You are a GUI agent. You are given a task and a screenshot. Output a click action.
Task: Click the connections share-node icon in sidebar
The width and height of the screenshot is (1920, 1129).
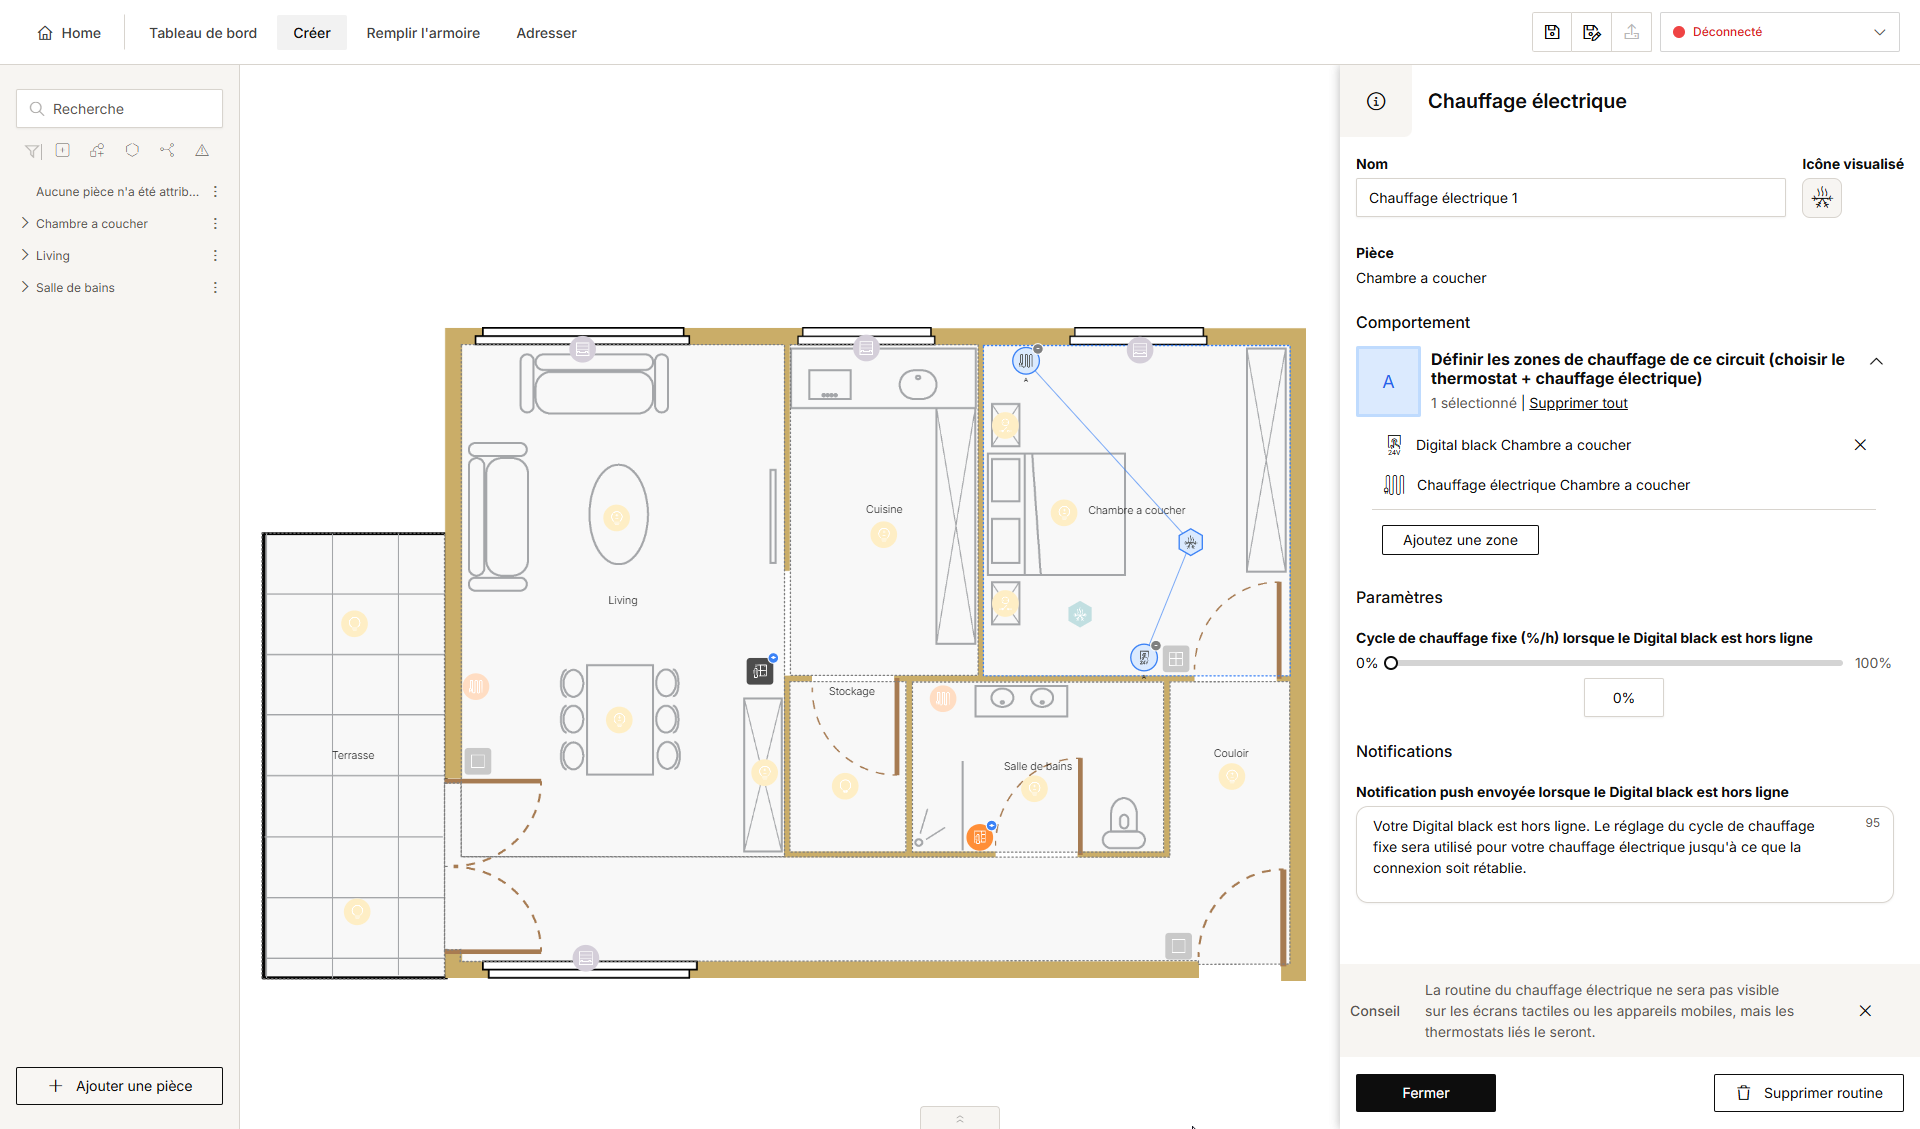[x=167, y=150]
